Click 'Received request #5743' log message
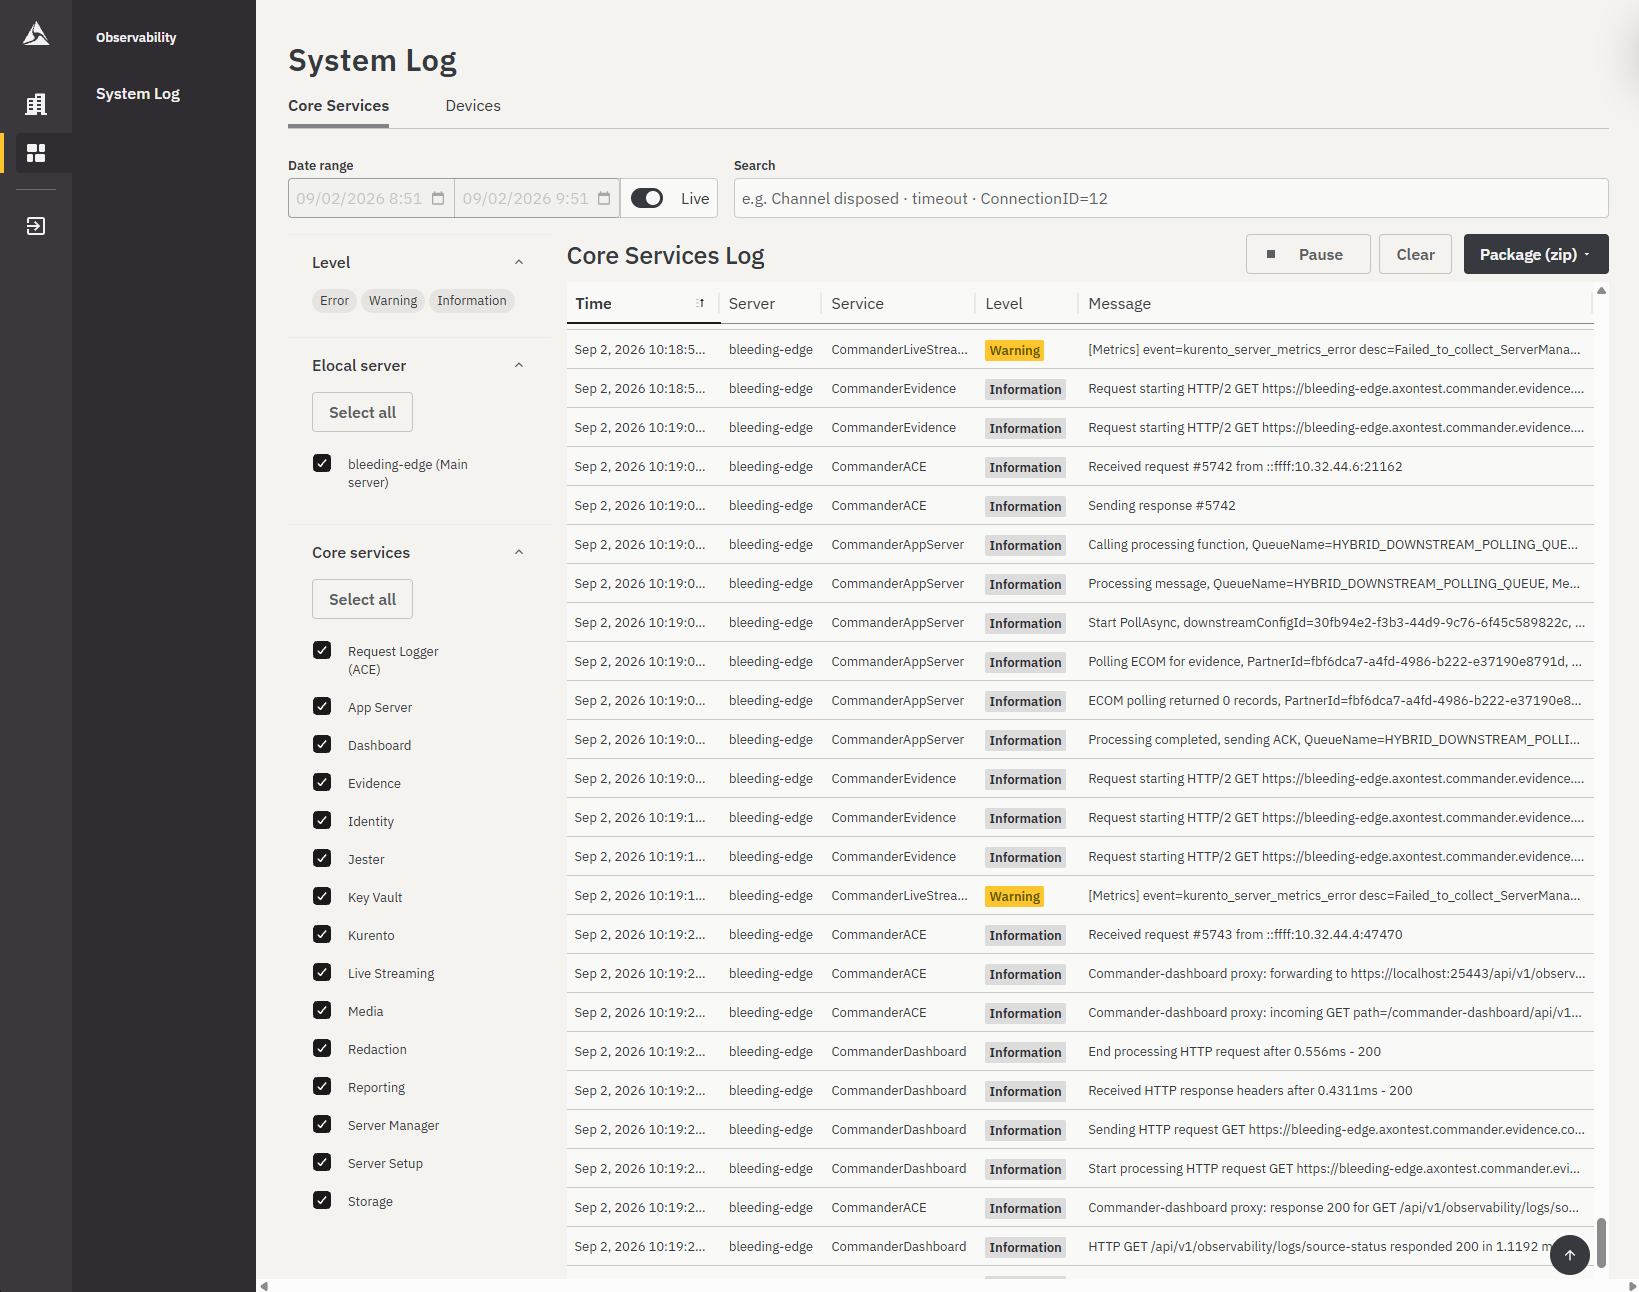The height and width of the screenshot is (1292, 1639). pyautogui.click(x=1245, y=934)
